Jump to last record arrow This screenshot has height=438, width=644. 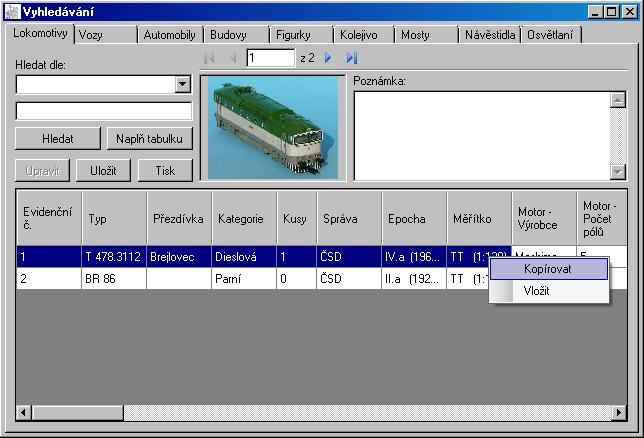click(x=352, y=59)
